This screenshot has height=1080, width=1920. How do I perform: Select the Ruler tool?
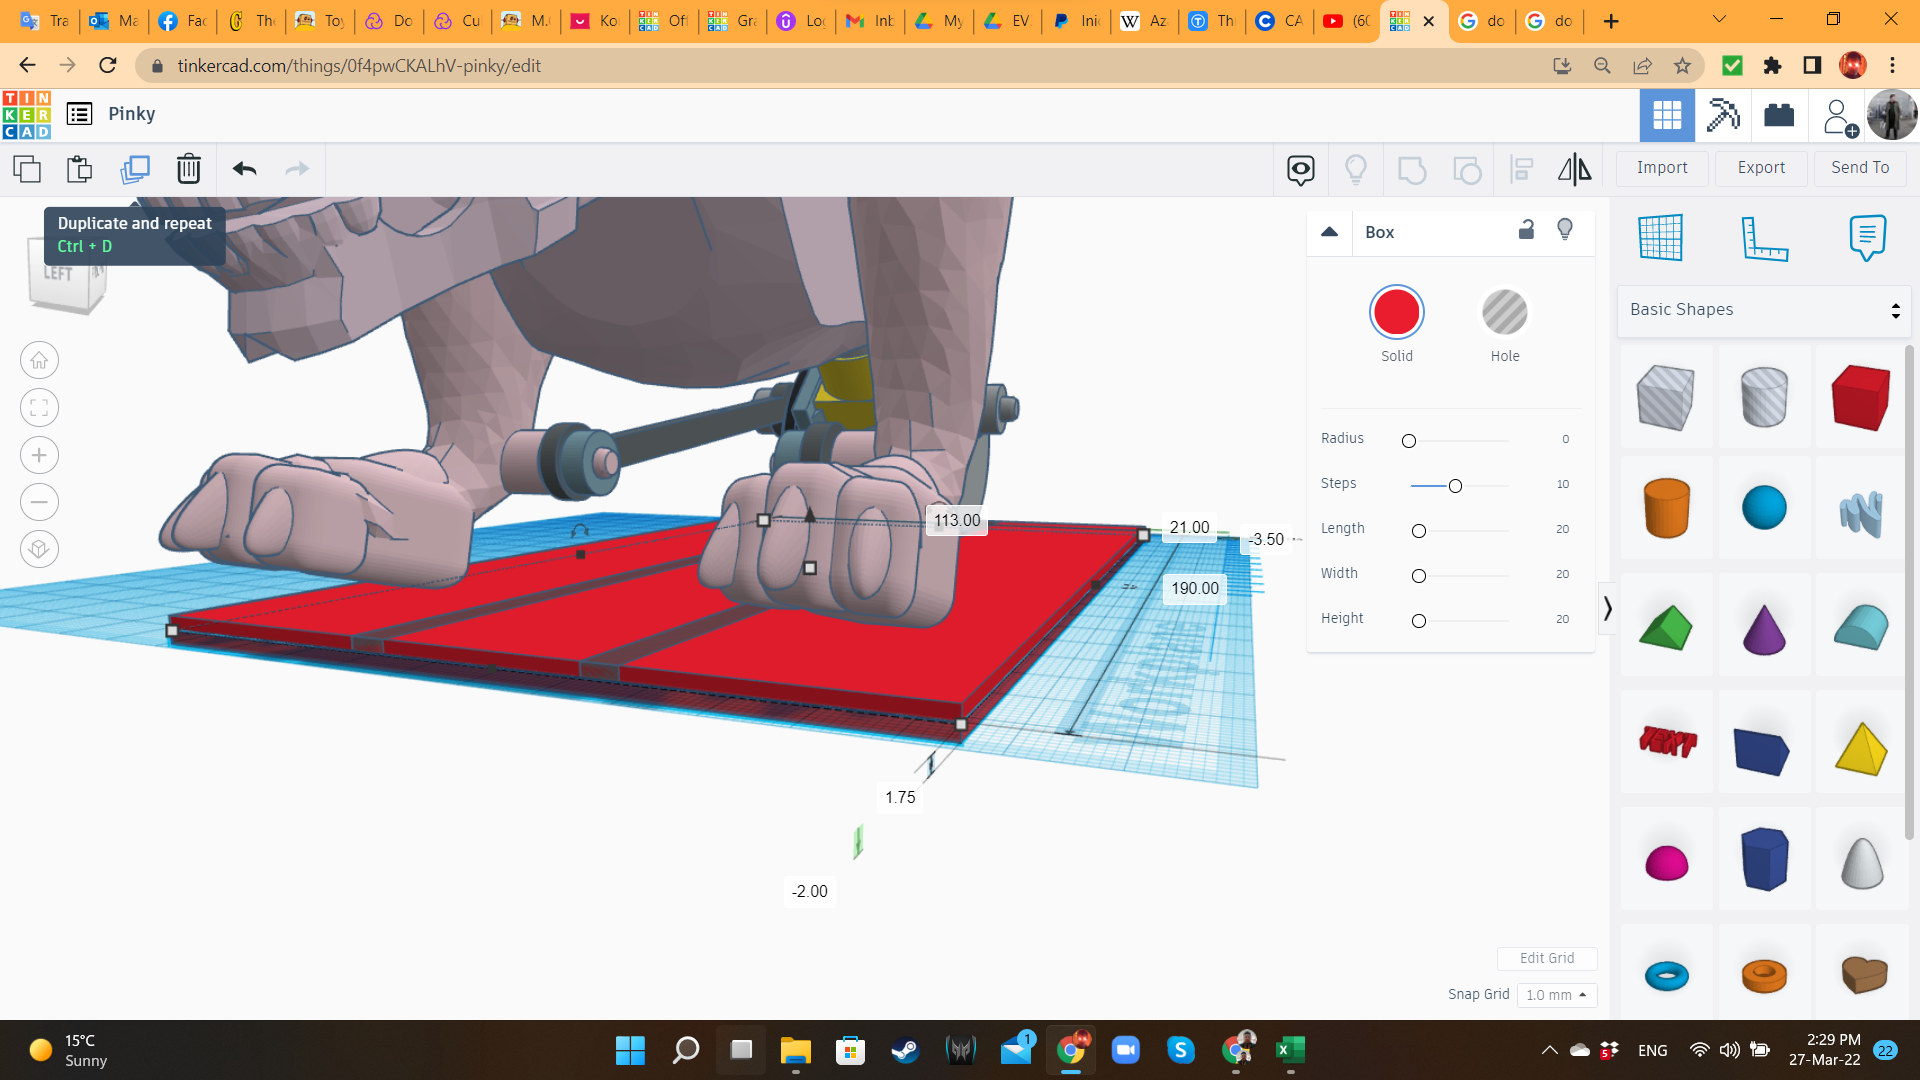(x=1763, y=238)
